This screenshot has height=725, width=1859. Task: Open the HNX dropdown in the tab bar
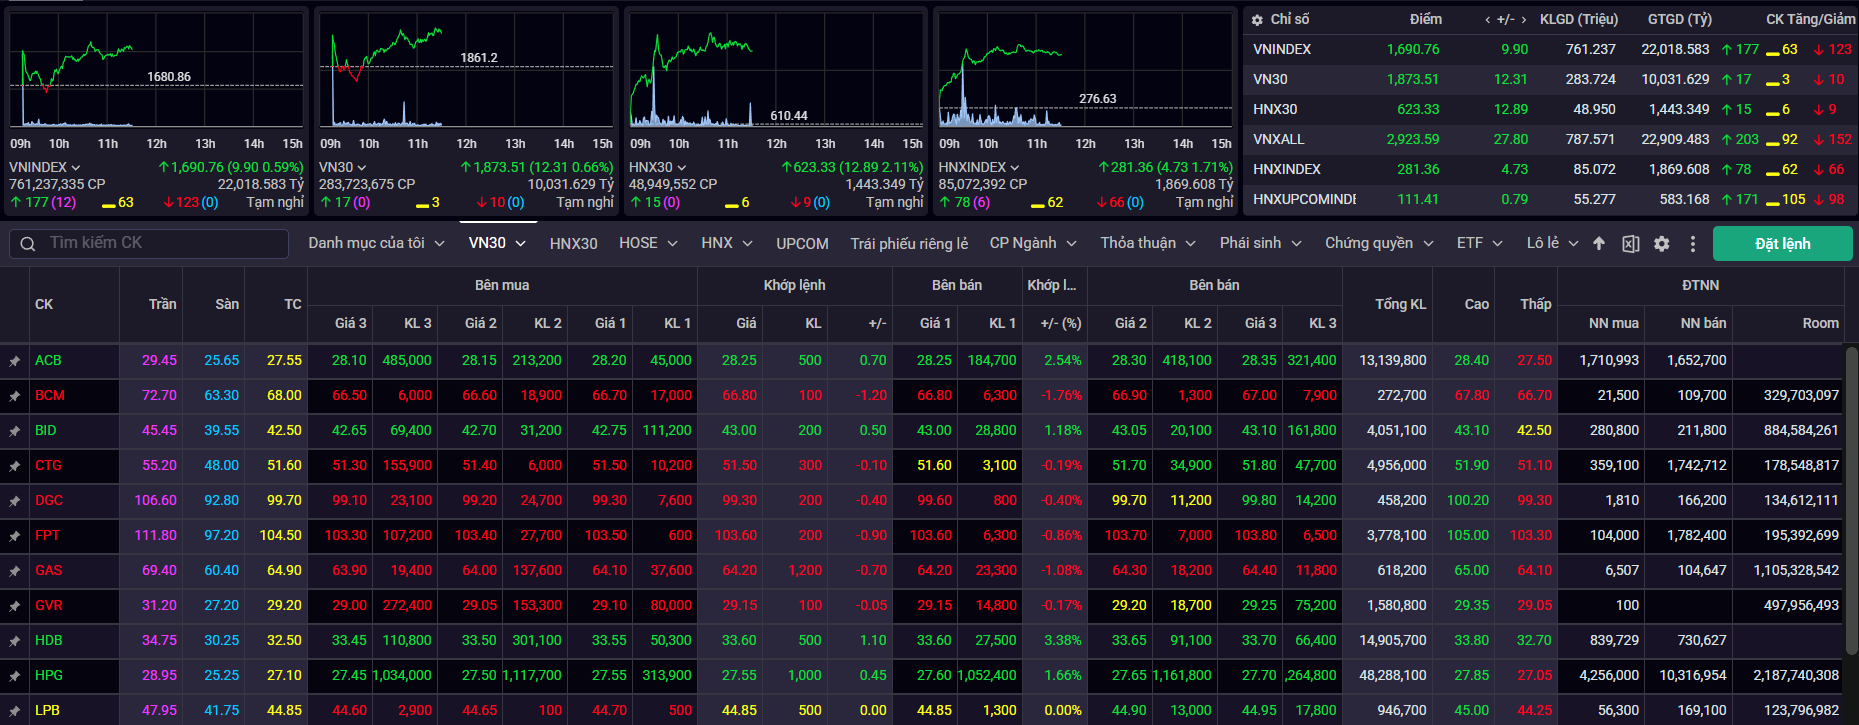click(727, 243)
